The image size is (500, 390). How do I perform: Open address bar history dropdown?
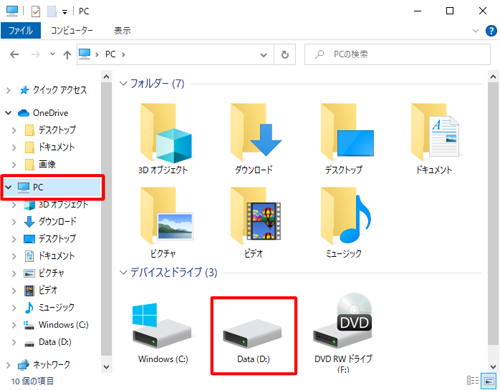click(263, 55)
